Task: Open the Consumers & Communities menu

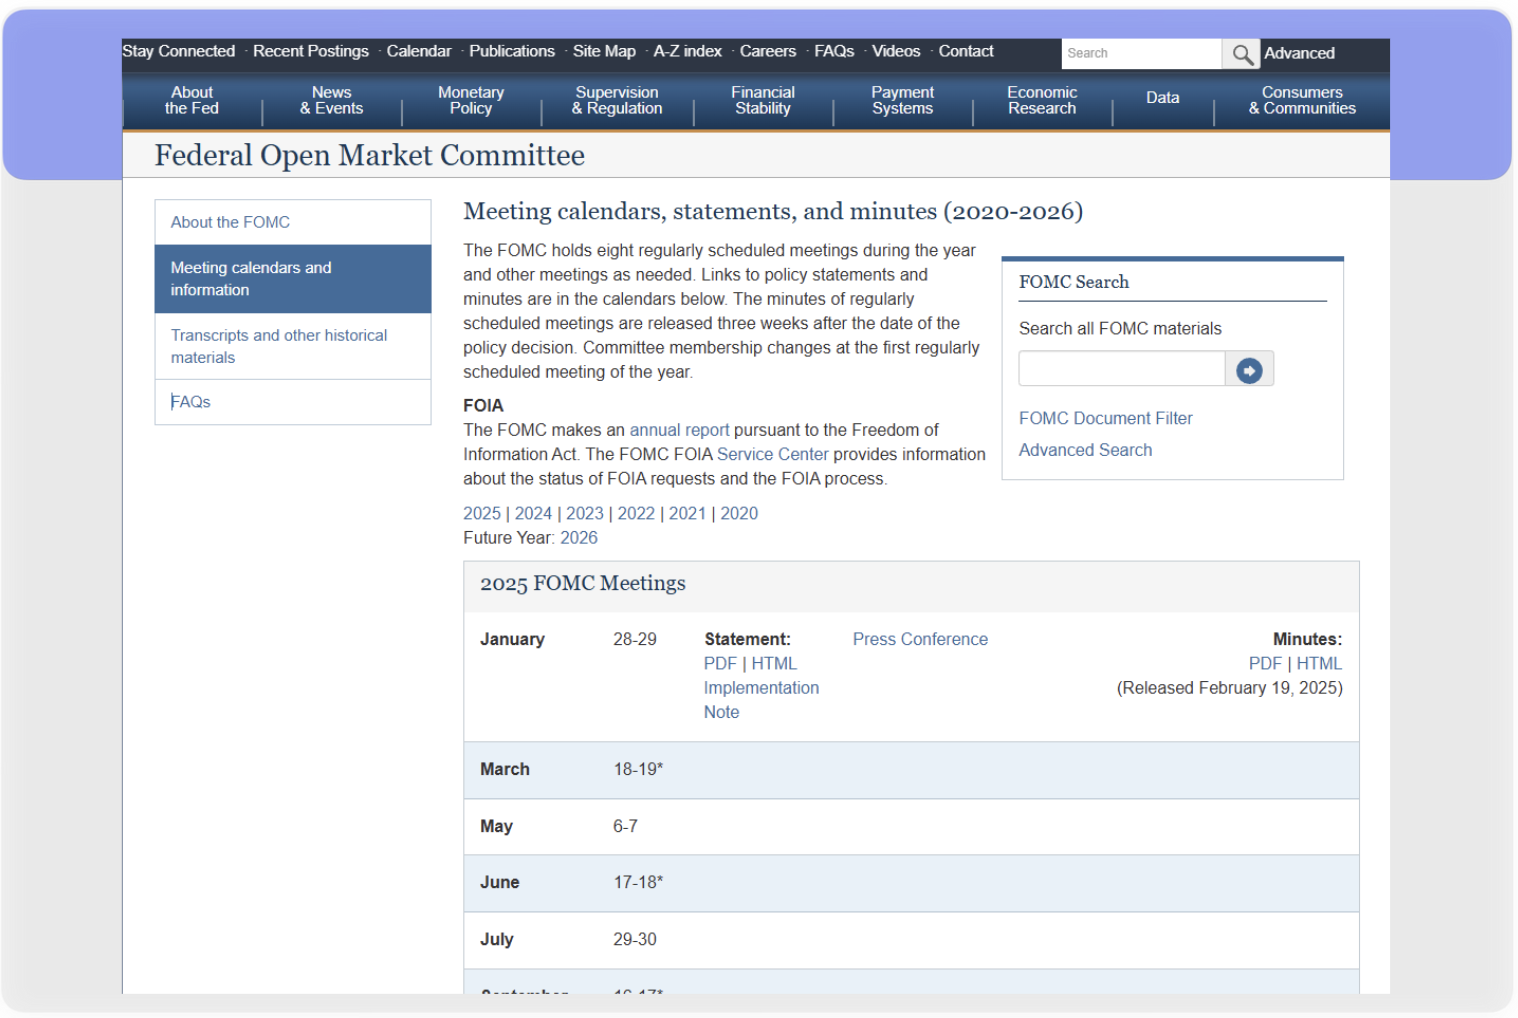Action: 1302,100
